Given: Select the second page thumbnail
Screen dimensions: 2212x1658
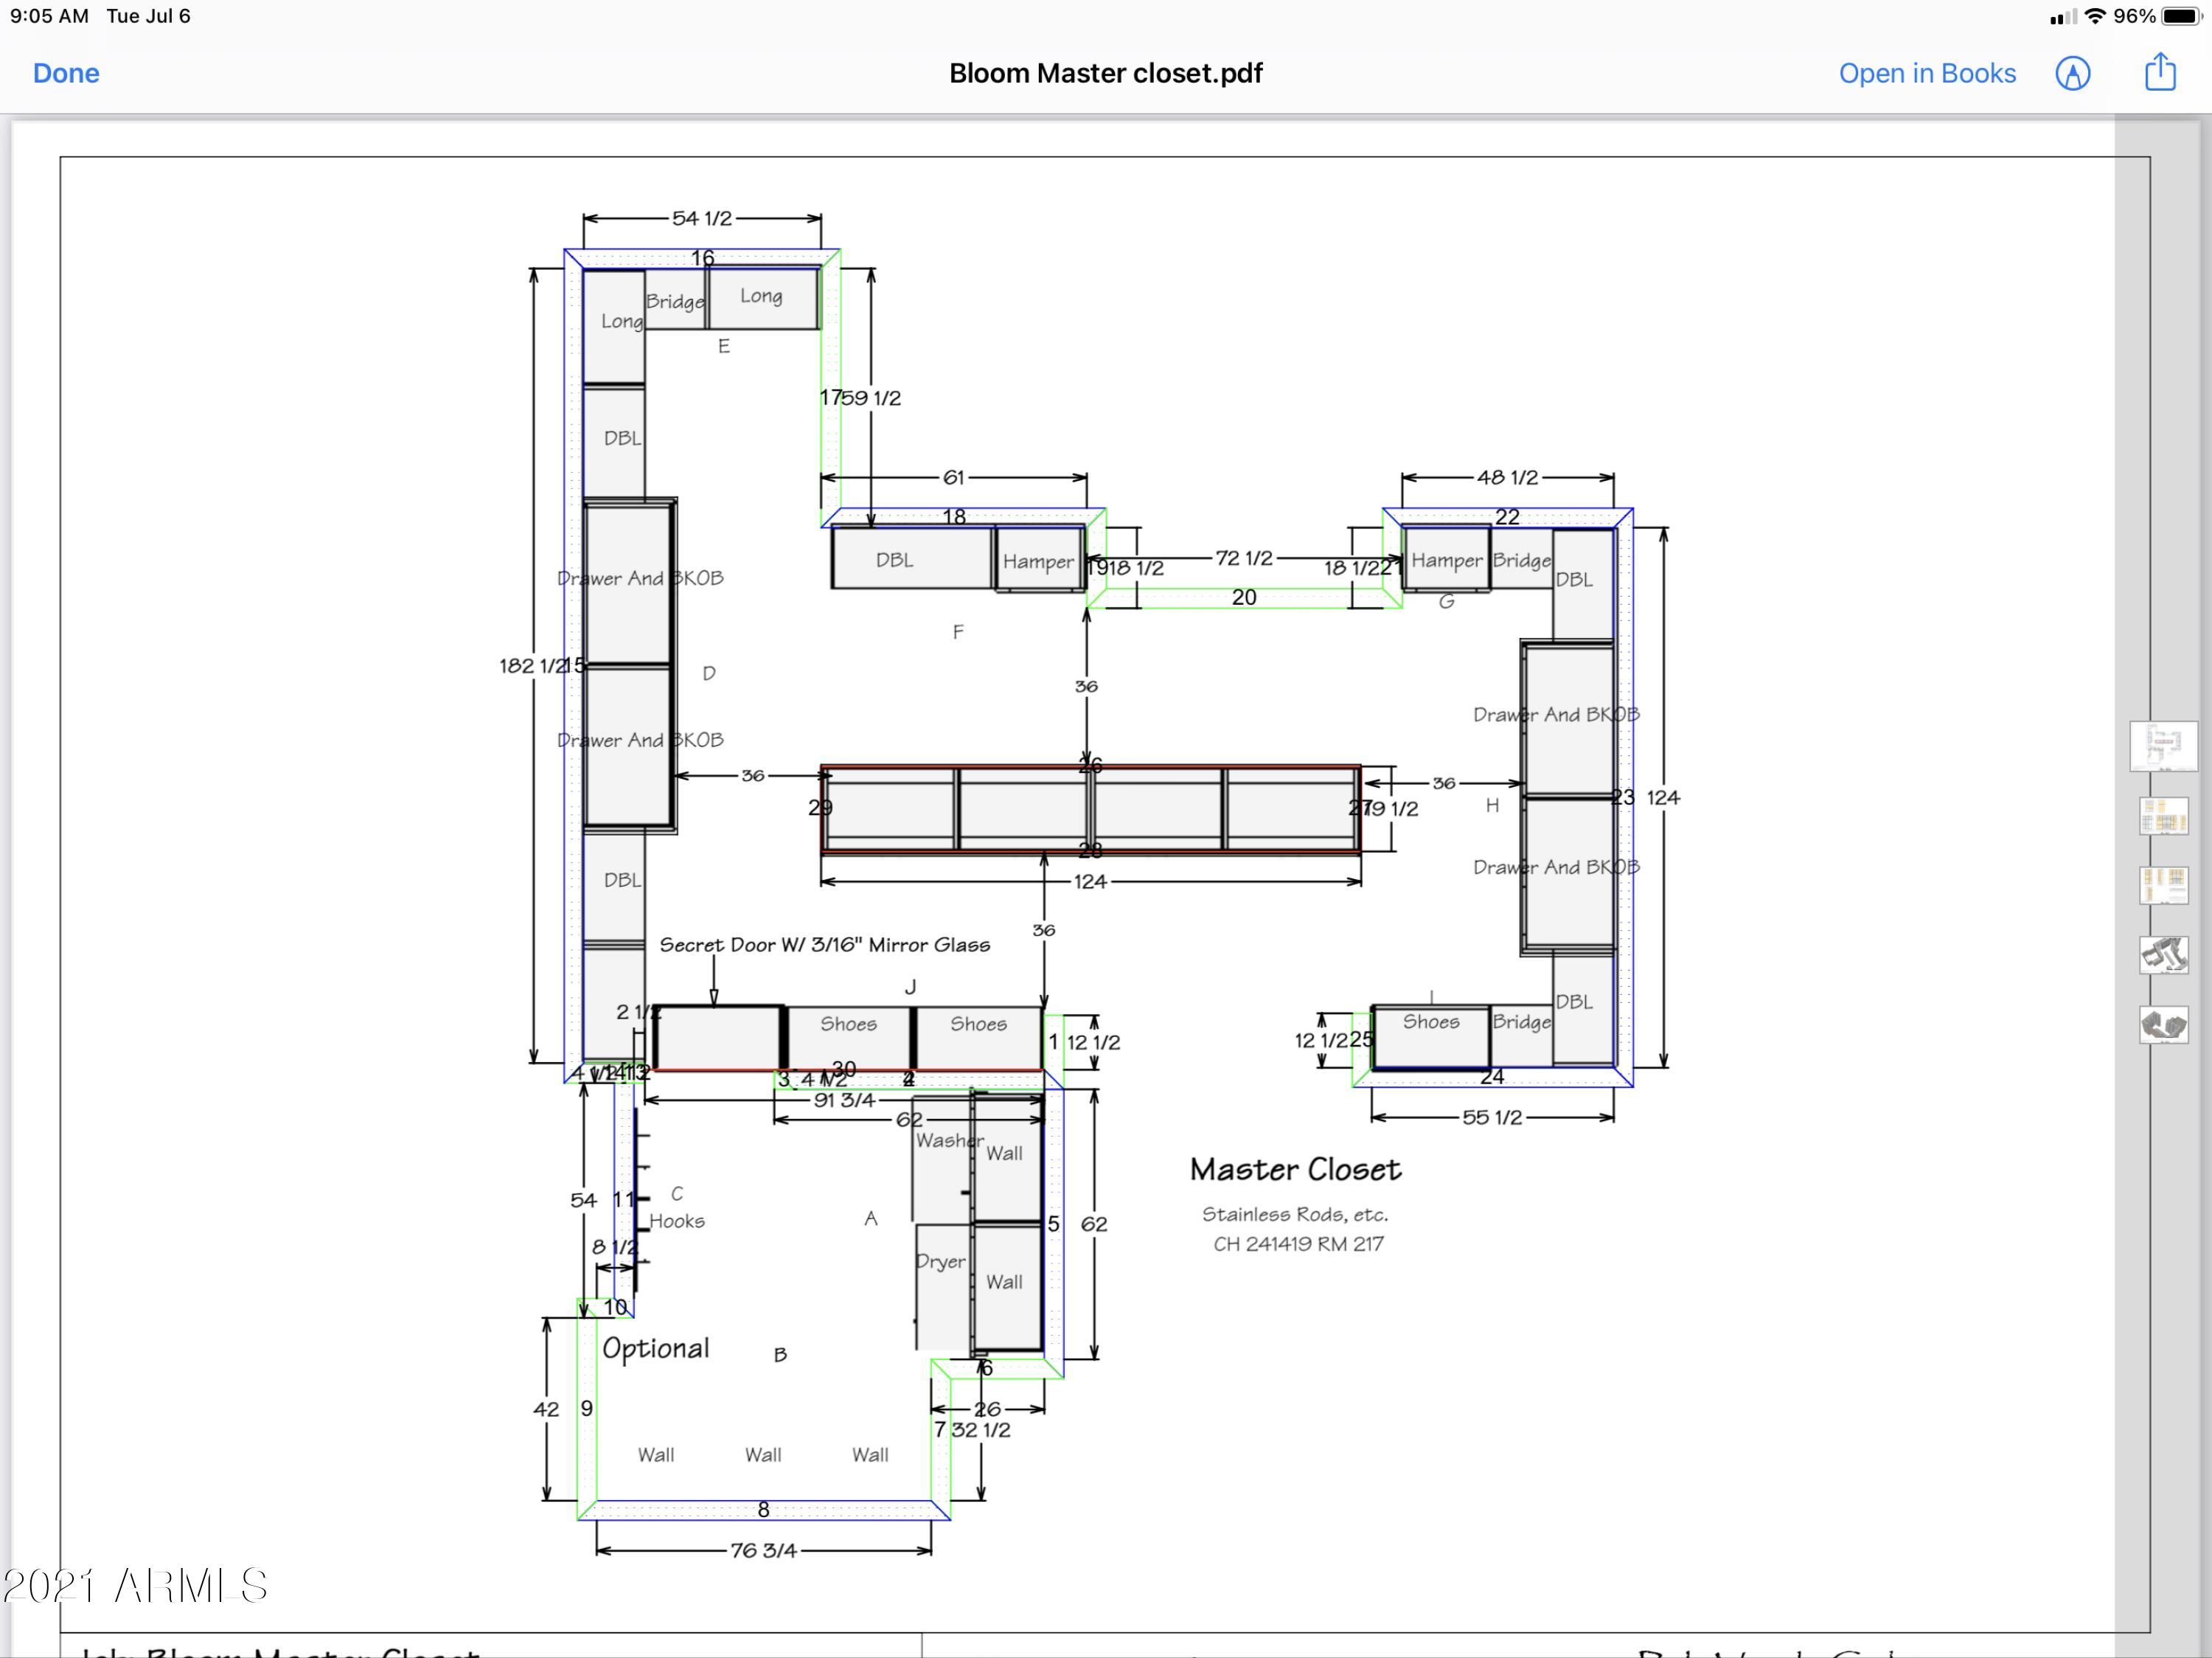Looking at the screenshot, I should 2164,816.
